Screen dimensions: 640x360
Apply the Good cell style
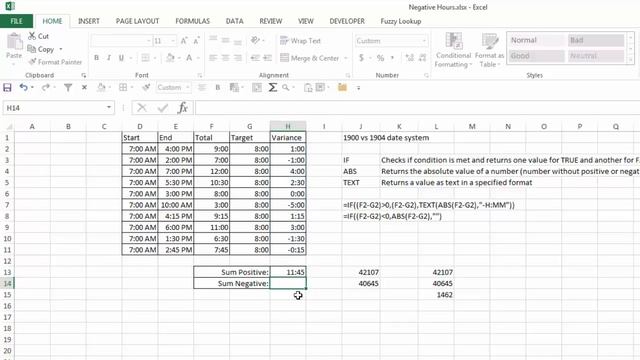537,56
